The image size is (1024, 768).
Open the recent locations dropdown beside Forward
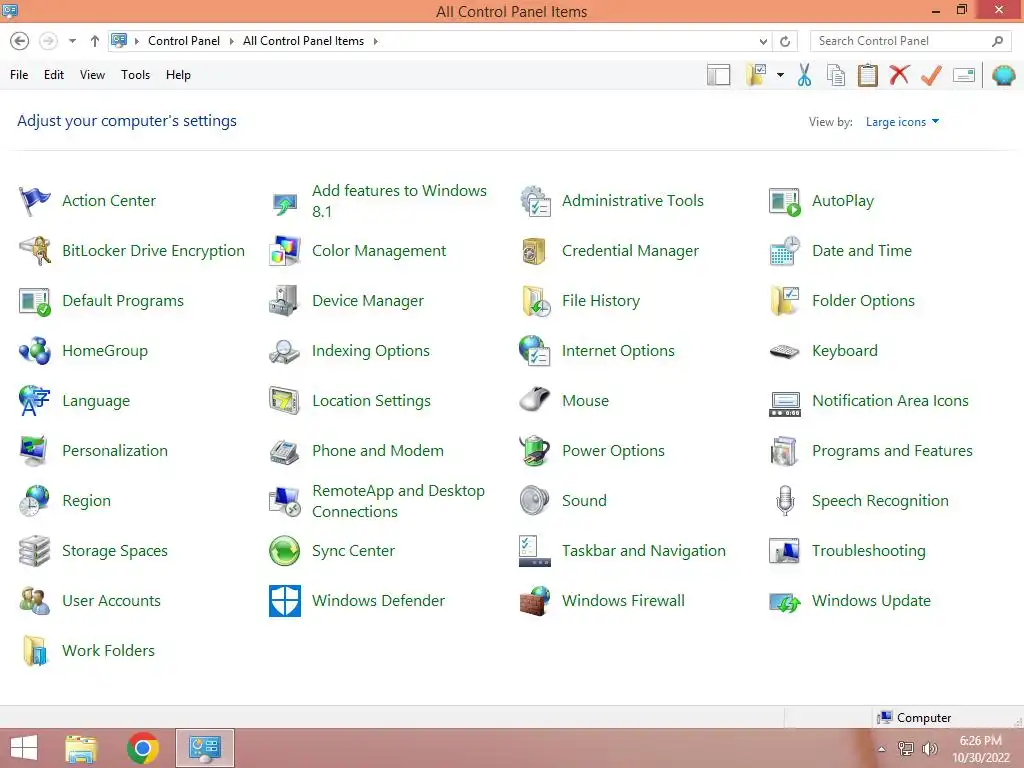[72, 41]
